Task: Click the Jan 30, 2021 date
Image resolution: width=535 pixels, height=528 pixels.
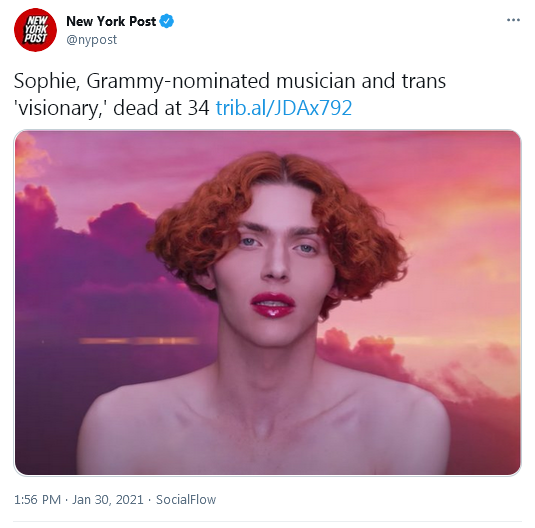Action: coord(107,500)
